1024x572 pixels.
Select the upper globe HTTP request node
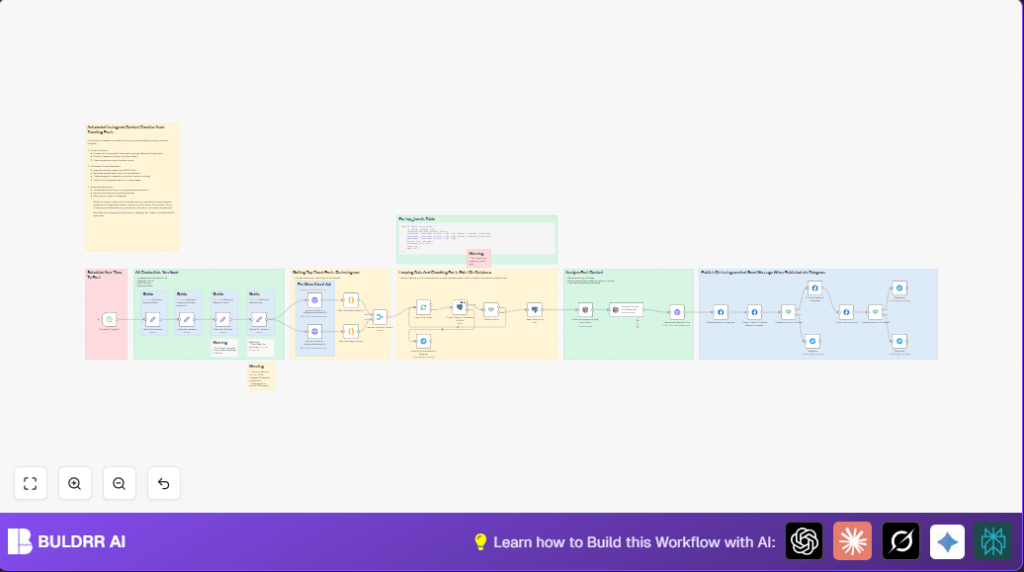(x=315, y=300)
